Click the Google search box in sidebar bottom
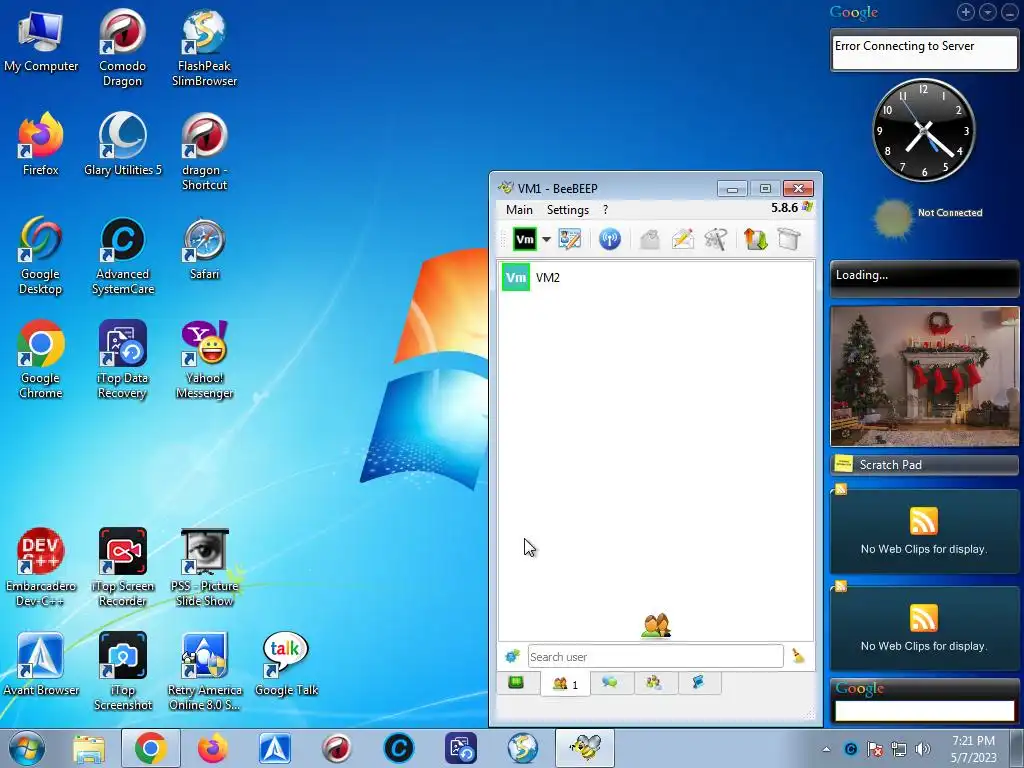Image resolution: width=1024 pixels, height=768 pixels. [x=924, y=711]
